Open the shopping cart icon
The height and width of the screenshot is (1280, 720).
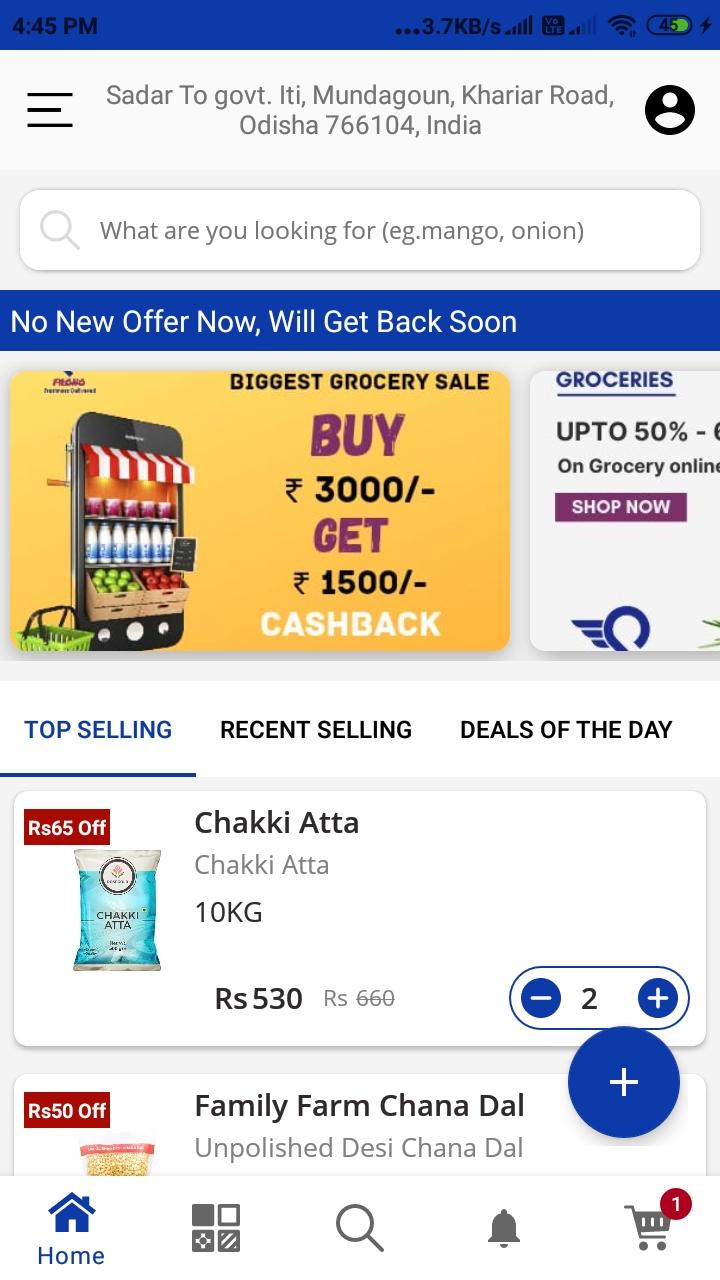(x=650, y=1226)
